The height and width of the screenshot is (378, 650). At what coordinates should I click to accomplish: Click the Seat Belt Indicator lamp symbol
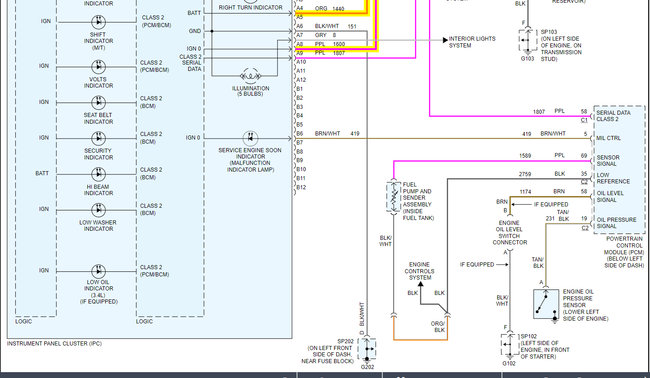(x=98, y=102)
